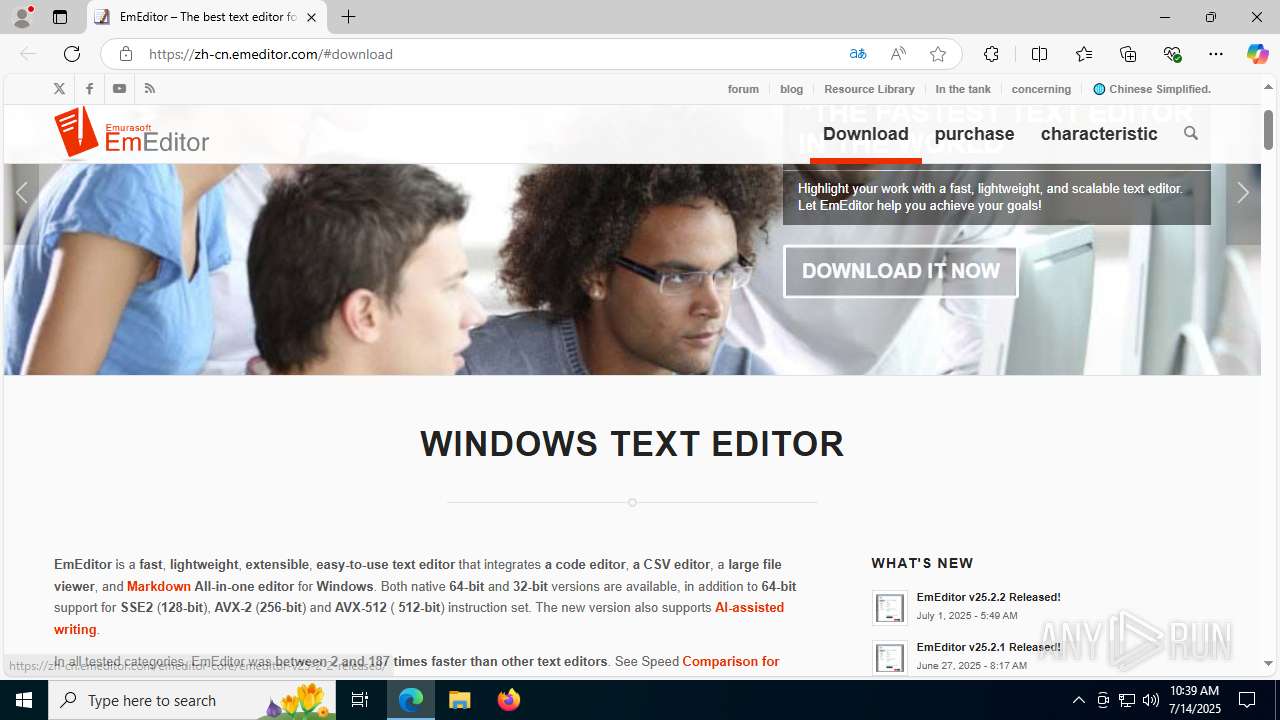Open the site search magnifier icon
The width and height of the screenshot is (1280, 720).
(1190, 133)
